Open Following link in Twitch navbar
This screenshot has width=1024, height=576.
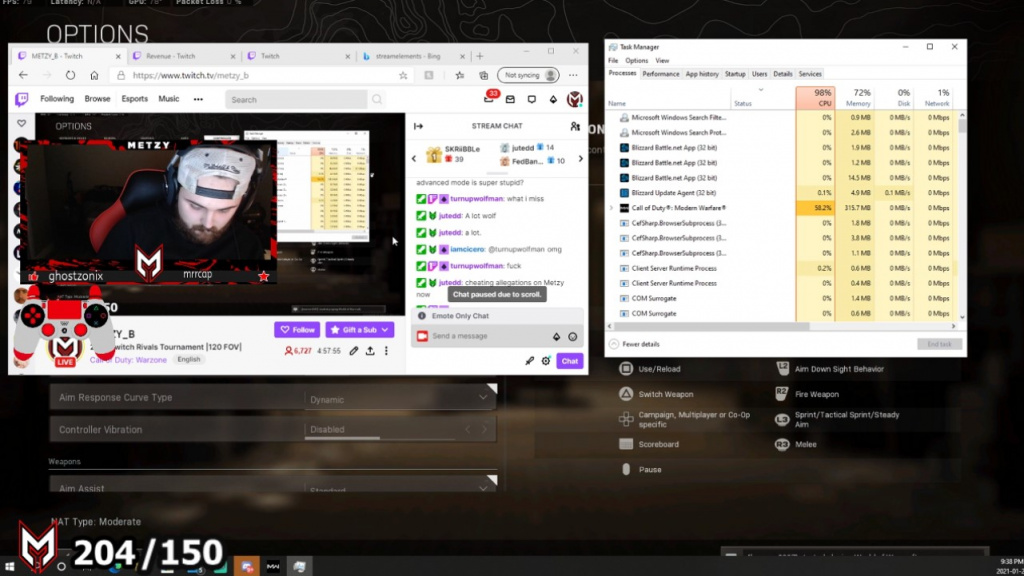coord(57,99)
